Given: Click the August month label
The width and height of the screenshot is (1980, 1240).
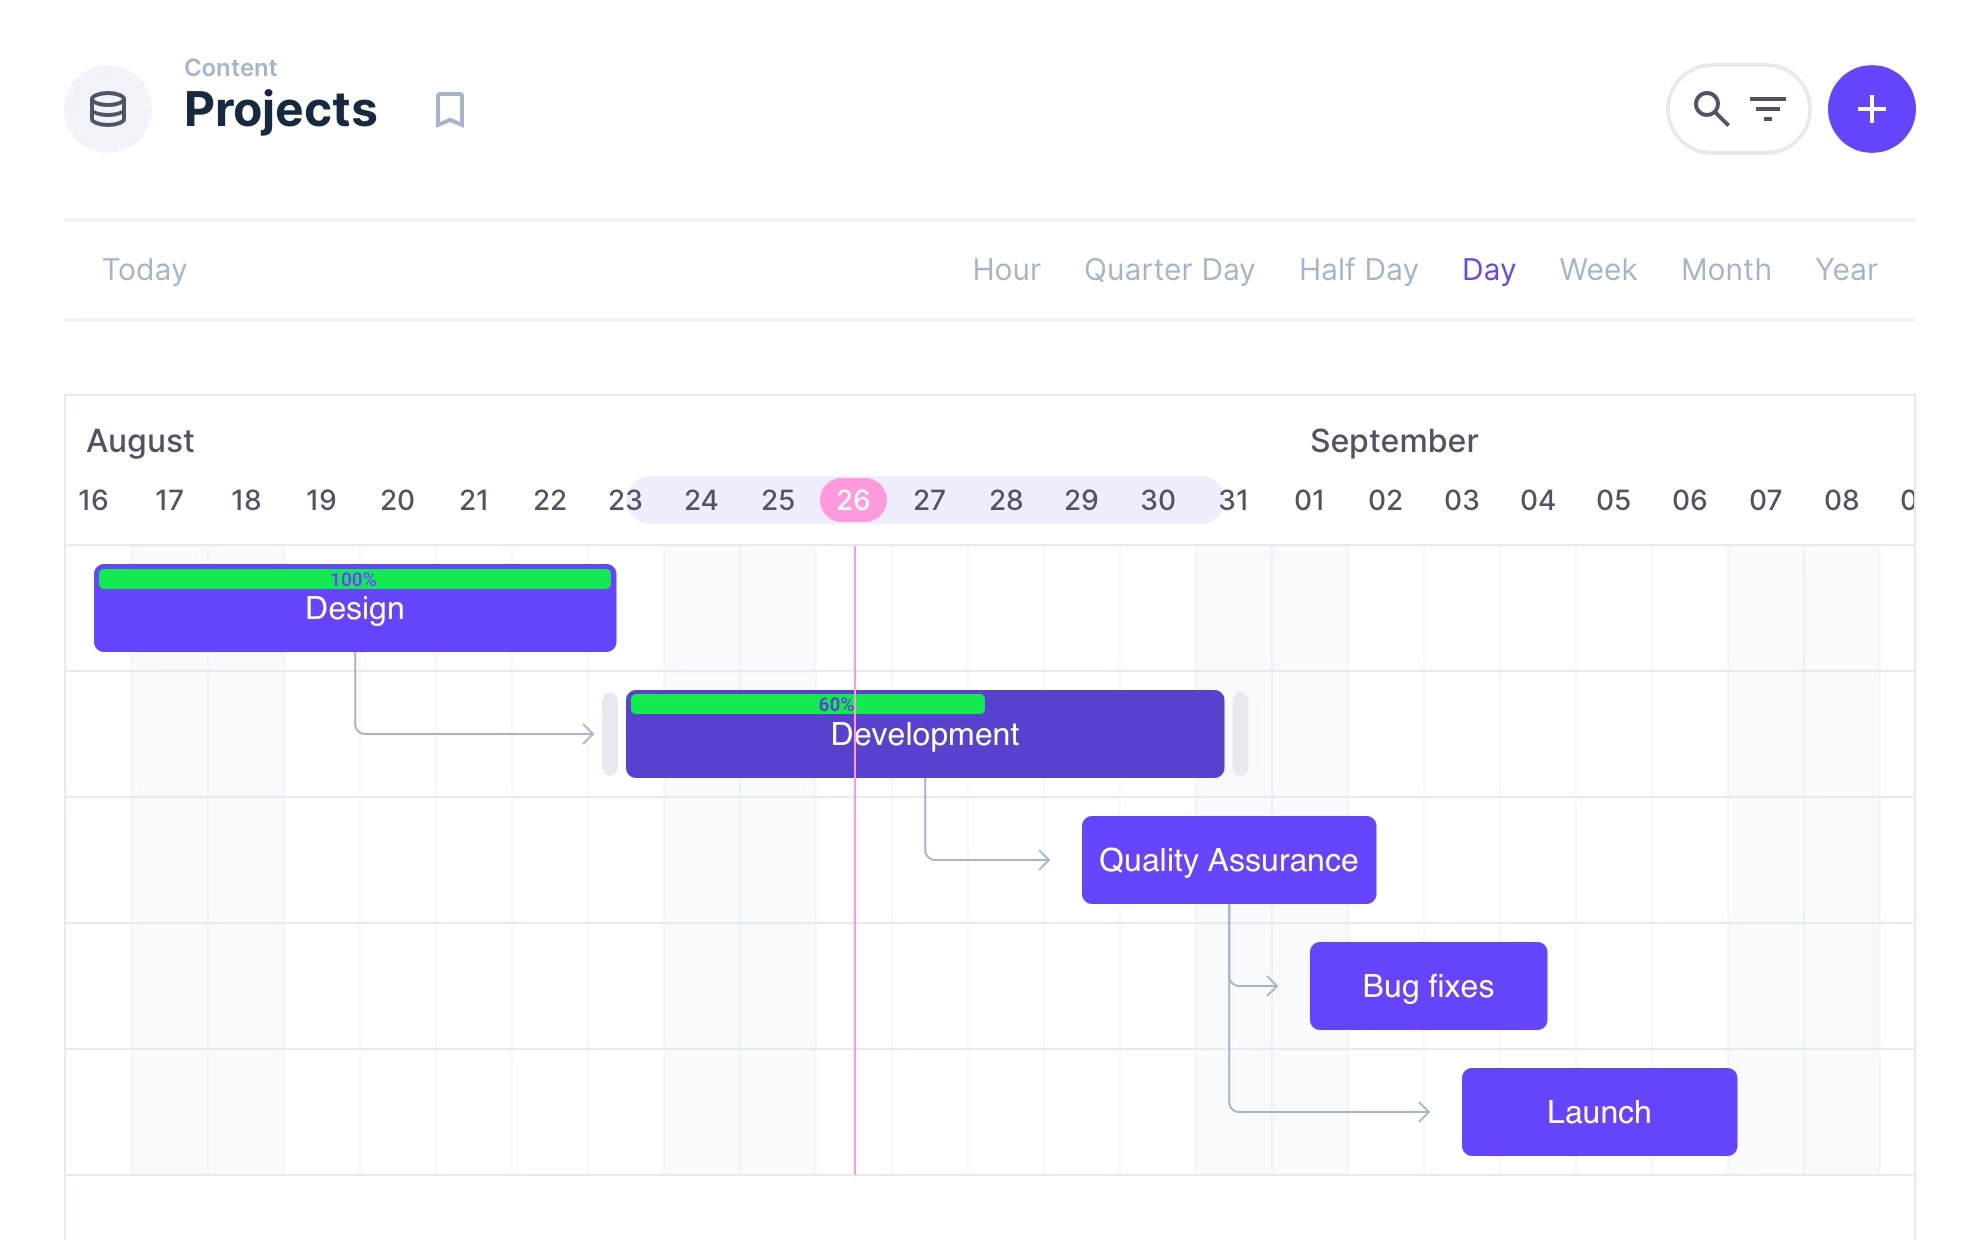Looking at the screenshot, I should click(x=140, y=441).
